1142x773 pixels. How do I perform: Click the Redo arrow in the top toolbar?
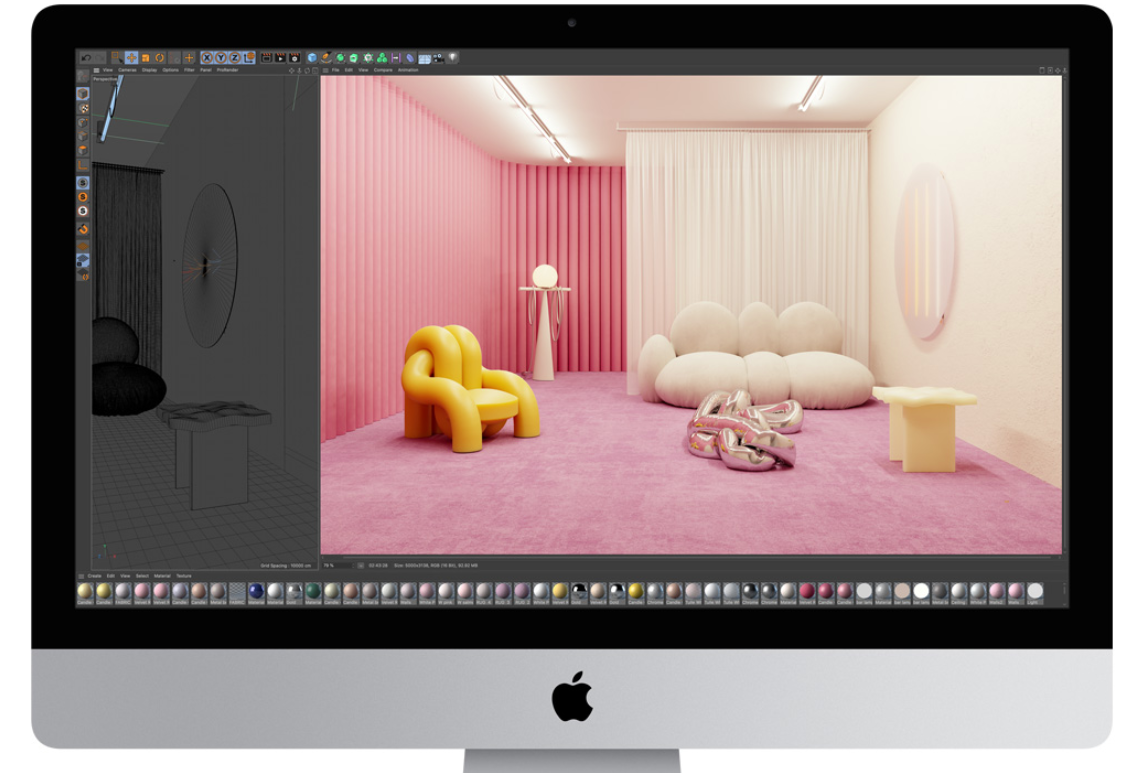(99, 58)
